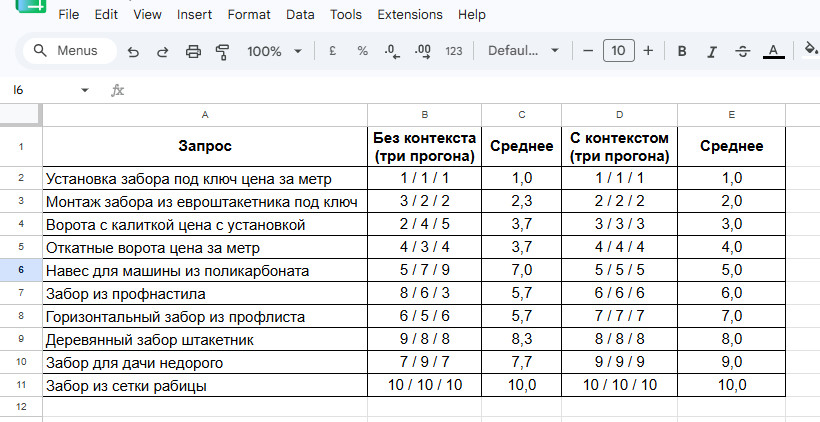Select column C header
820x422 pixels.
point(521,115)
